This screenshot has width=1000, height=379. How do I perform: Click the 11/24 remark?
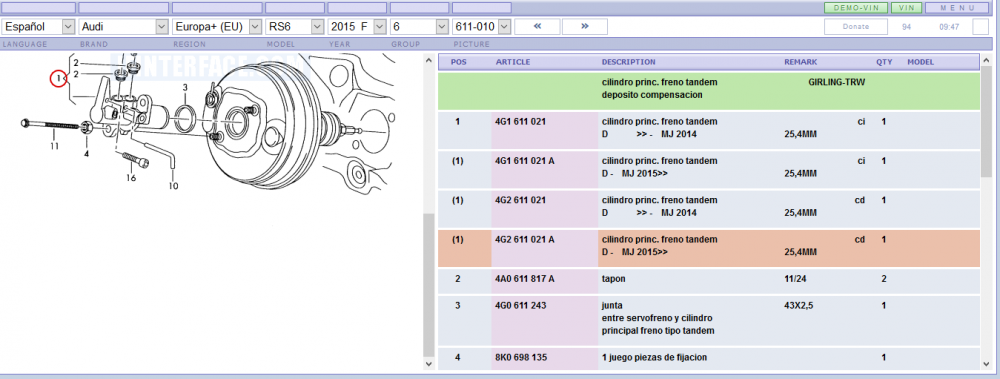pos(795,279)
